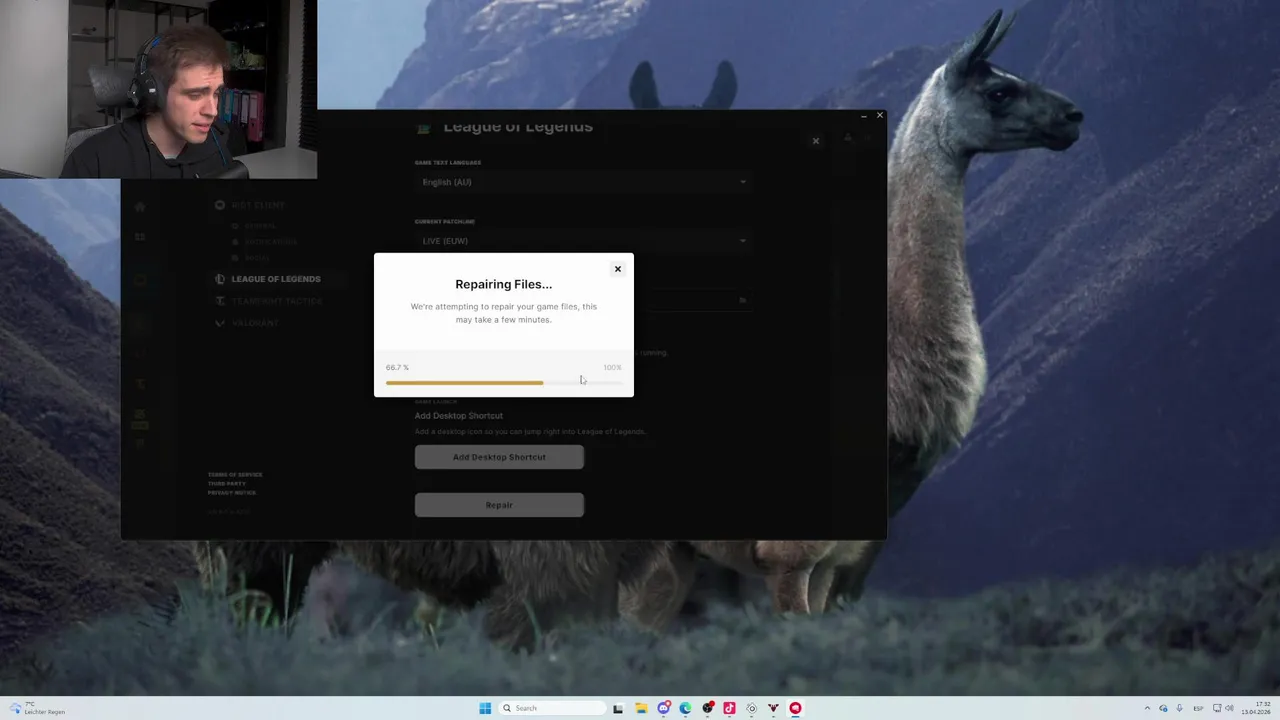Click Add Desktop Shortcut button
1280x720 pixels.
[499, 457]
